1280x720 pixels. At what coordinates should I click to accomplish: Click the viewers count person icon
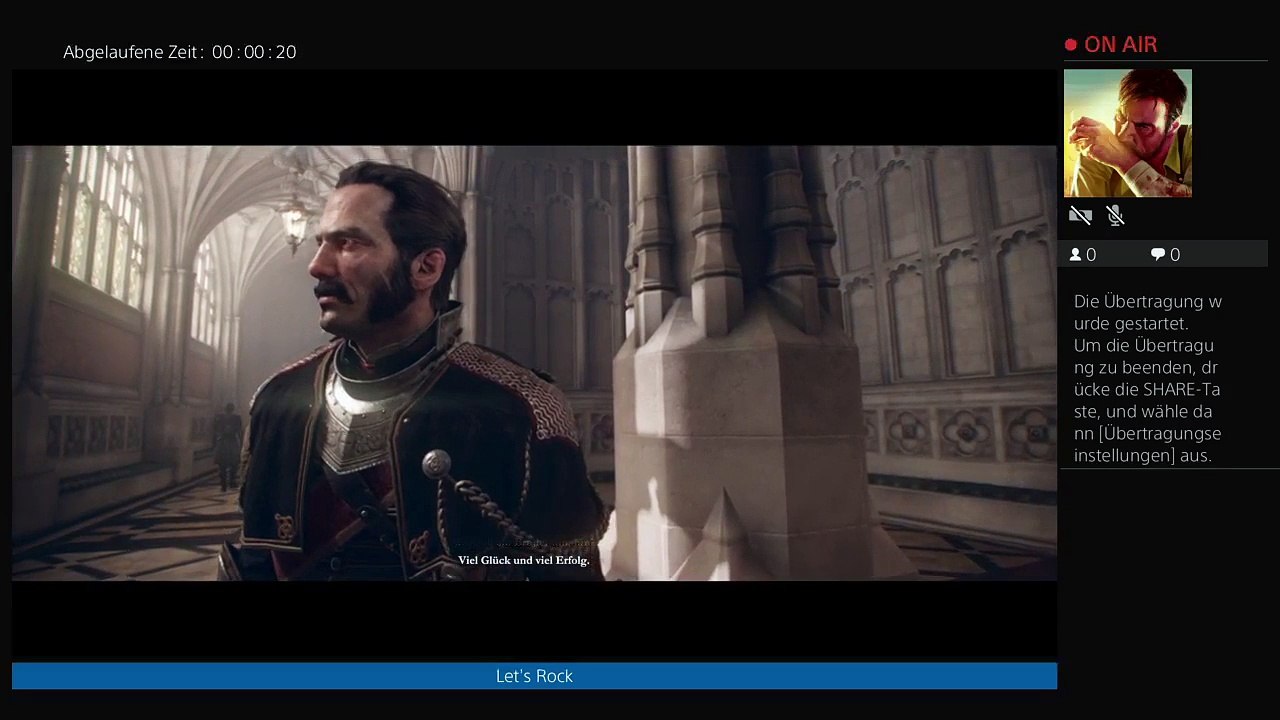click(1076, 255)
